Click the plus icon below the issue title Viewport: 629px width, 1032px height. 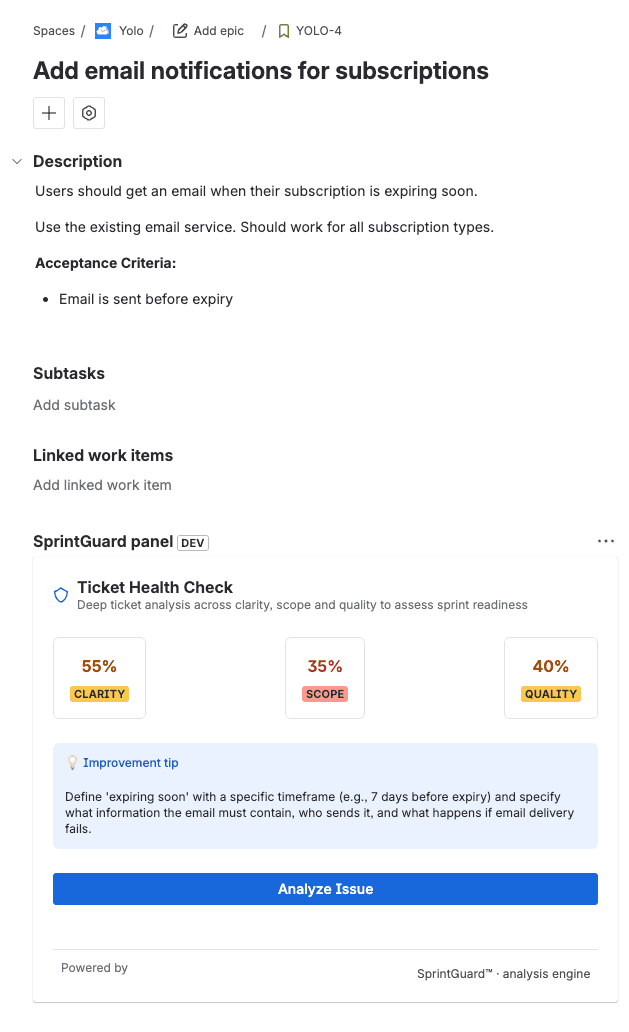tap(49, 112)
